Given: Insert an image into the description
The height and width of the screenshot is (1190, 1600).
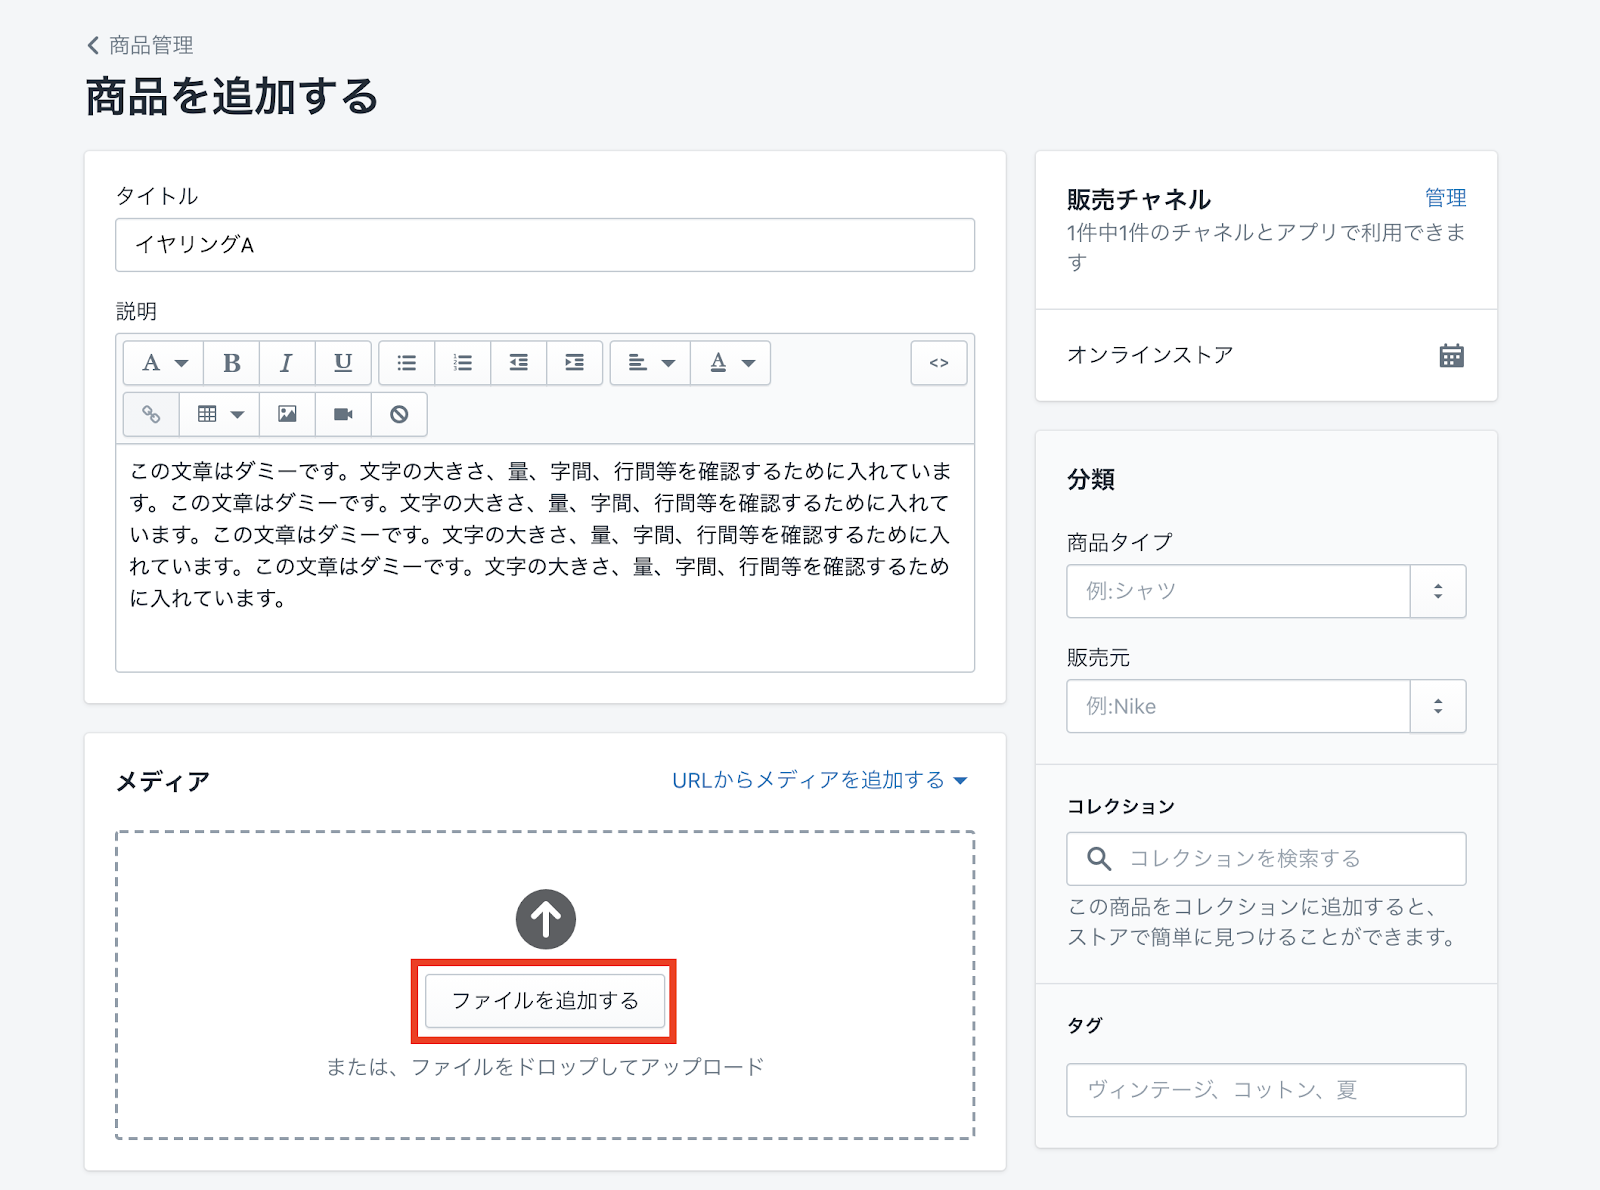Looking at the screenshot, I should [287, 414].
